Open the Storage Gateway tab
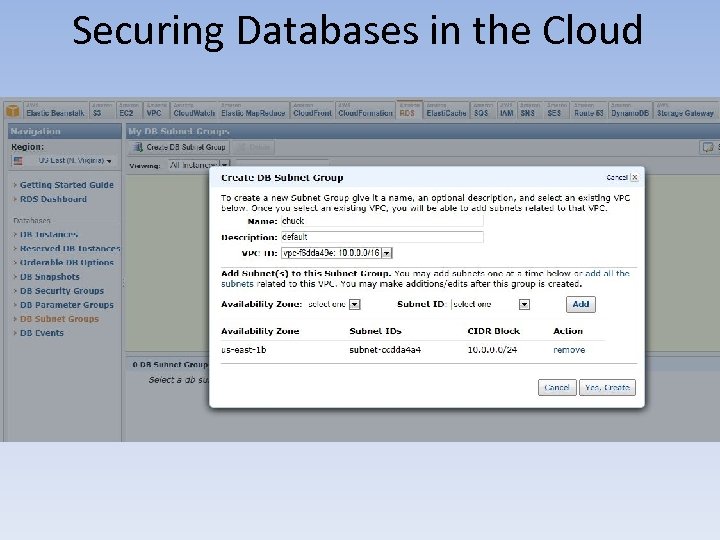Image resolution: width=720 pixels, height=540 pixels. click(x=685, y=110)
